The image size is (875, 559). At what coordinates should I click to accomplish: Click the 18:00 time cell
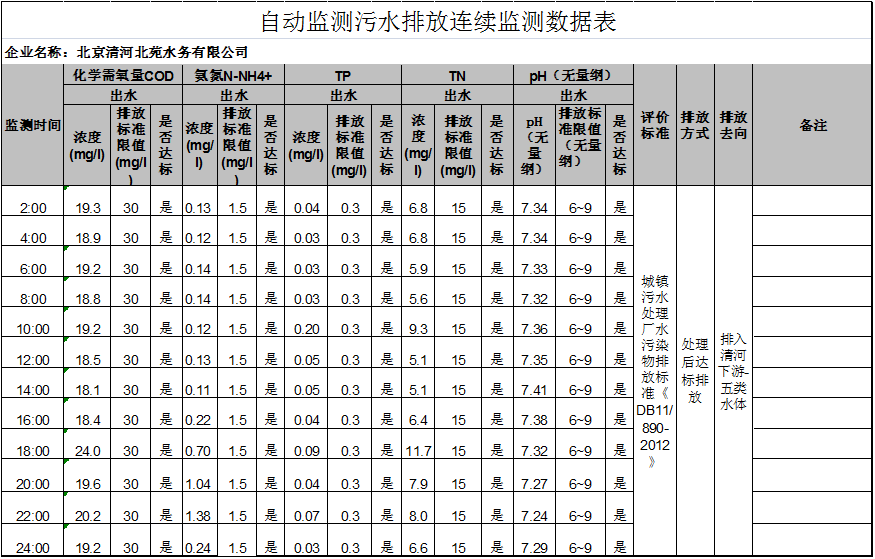[x=33, y=444]
